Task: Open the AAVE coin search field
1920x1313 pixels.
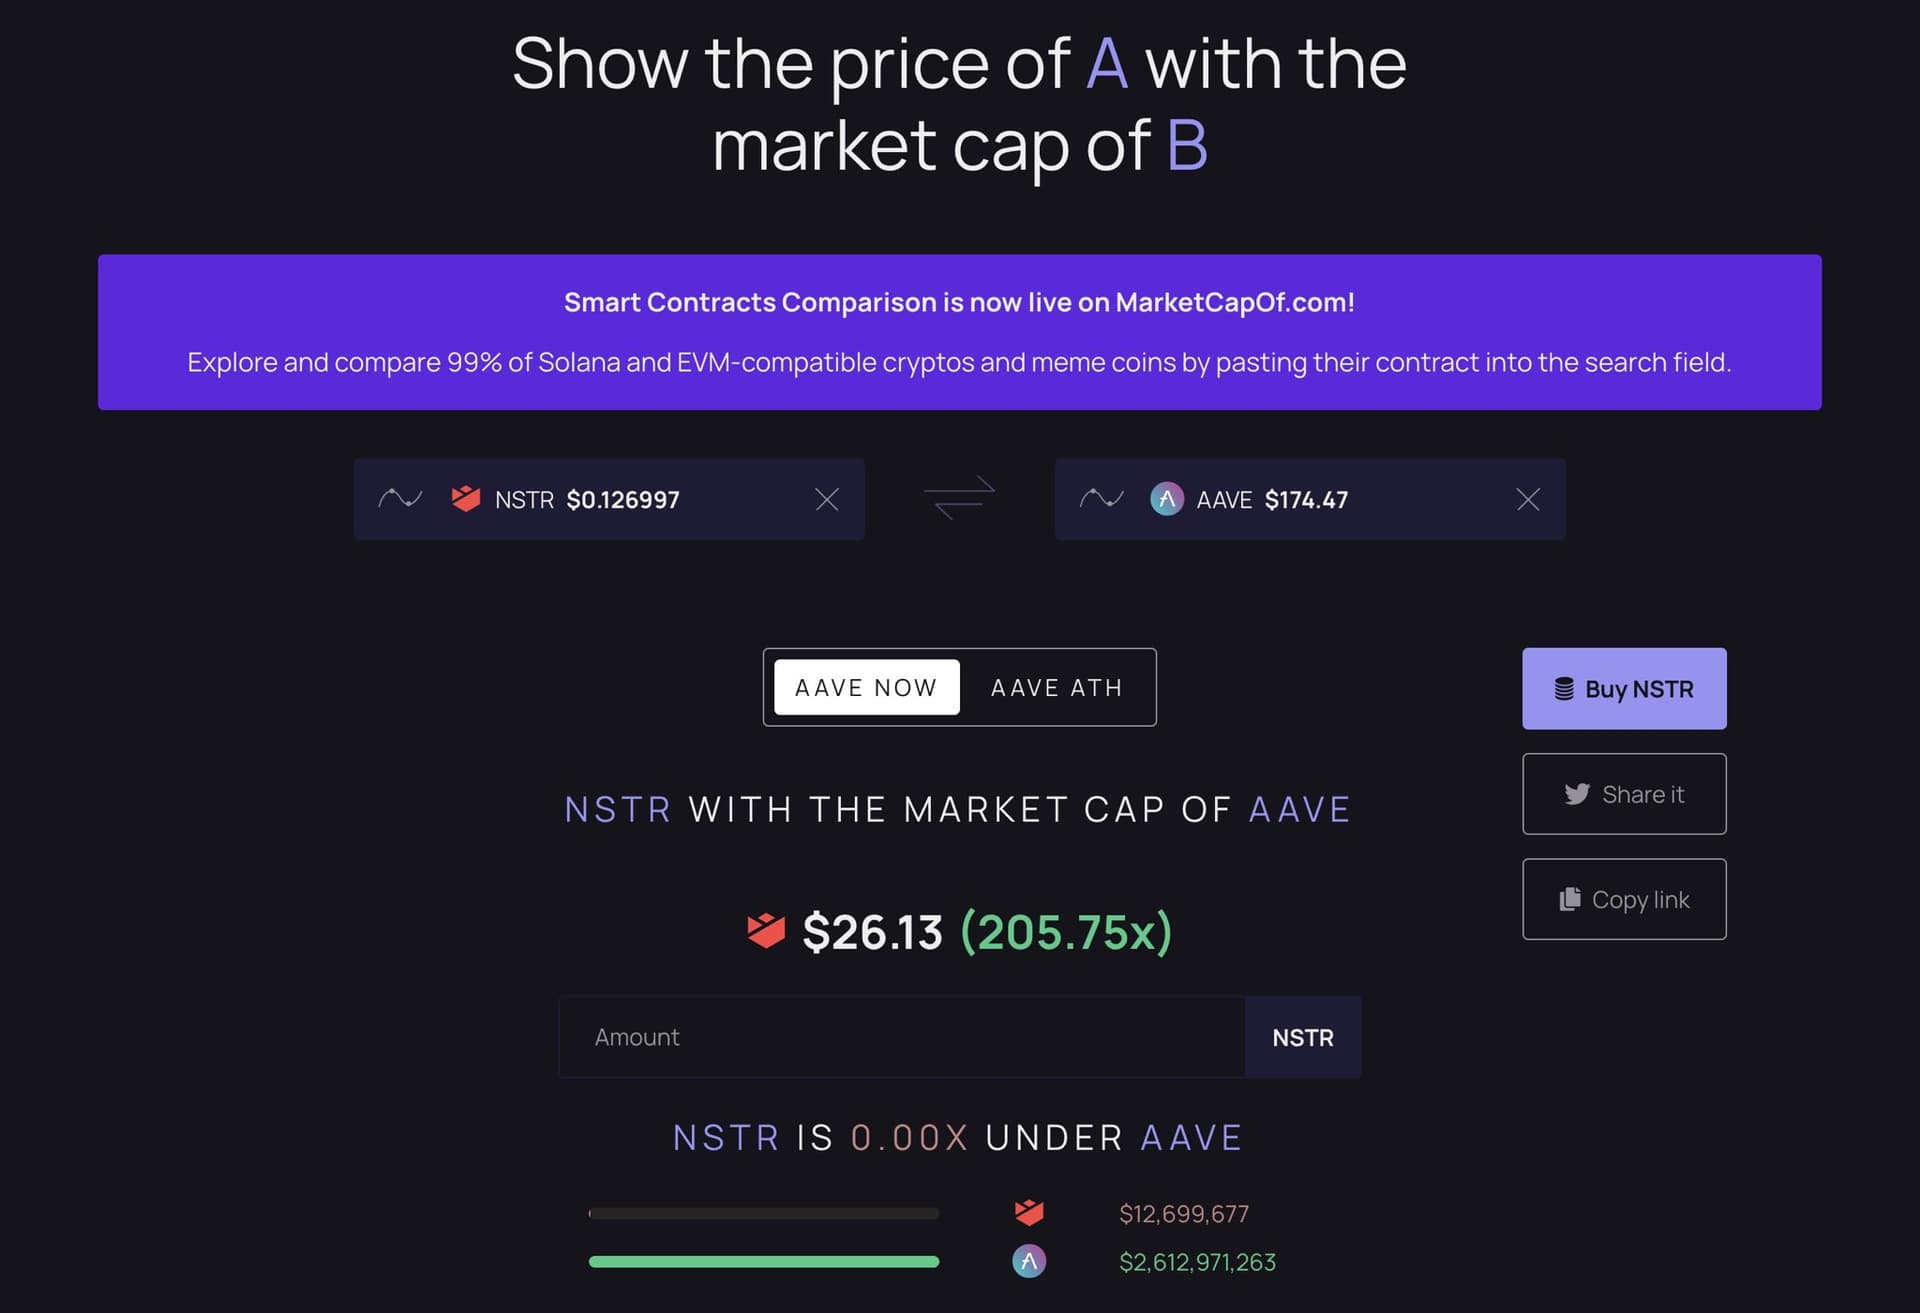Action: (1310, 499)
